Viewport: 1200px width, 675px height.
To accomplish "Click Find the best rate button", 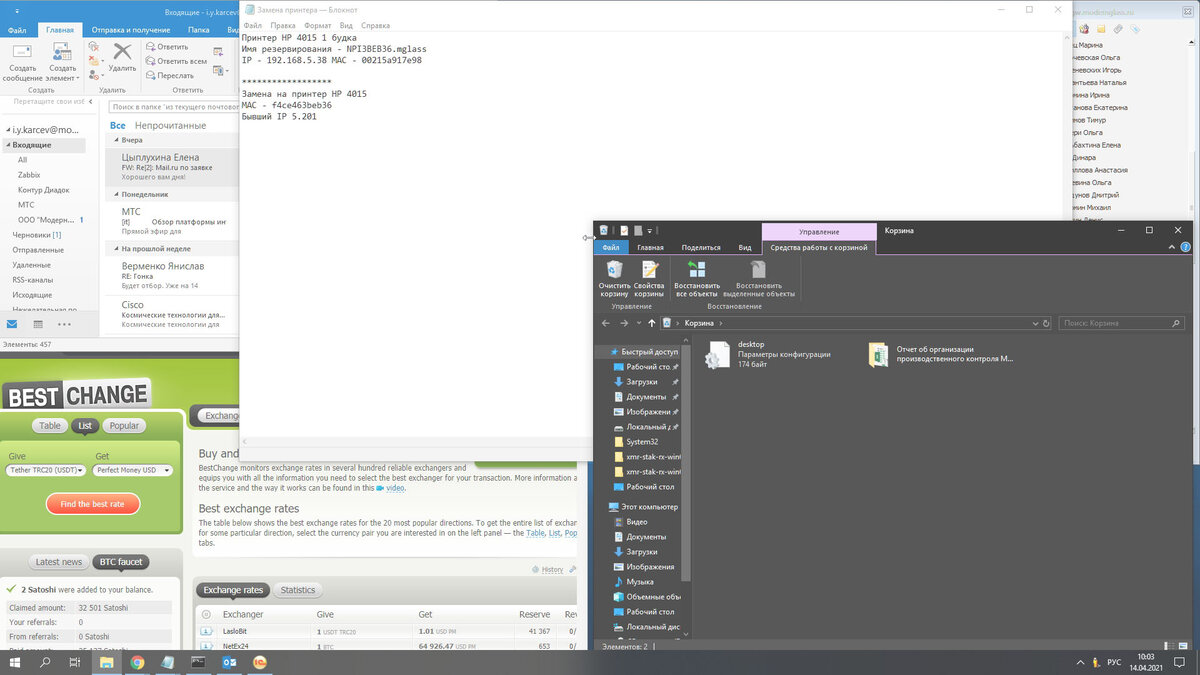I will click(93, 504).
